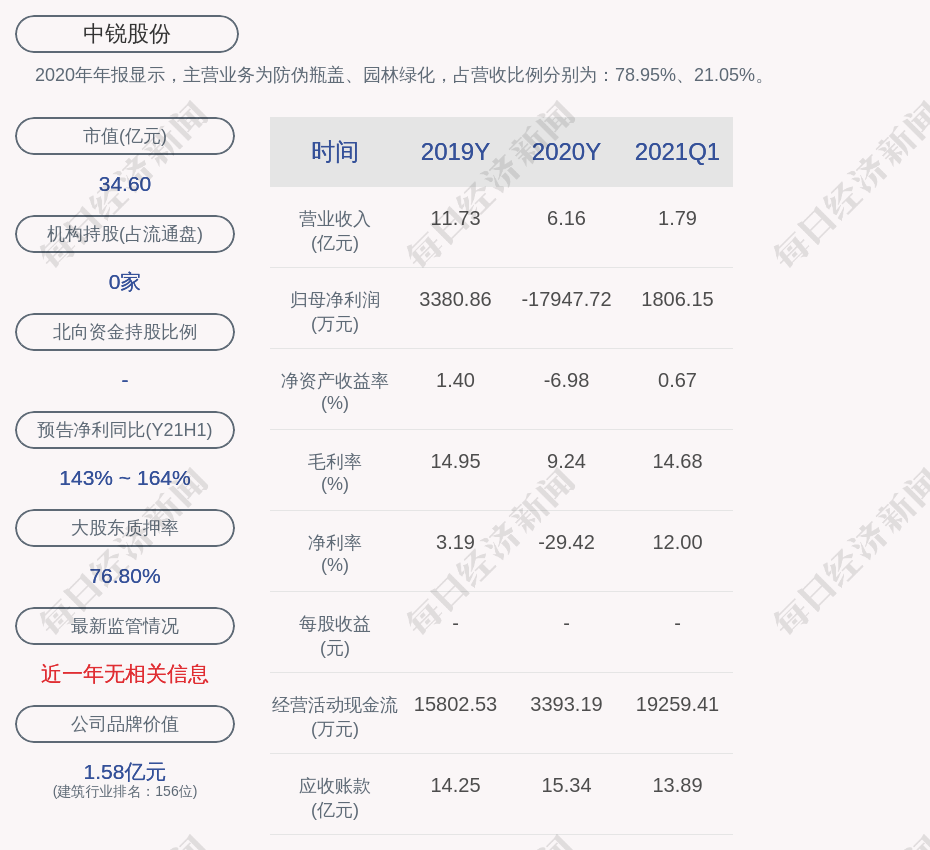This screenshot has height=850, width=930.
Task: Click the net margin value 12.00
Action: coord(677,542)
